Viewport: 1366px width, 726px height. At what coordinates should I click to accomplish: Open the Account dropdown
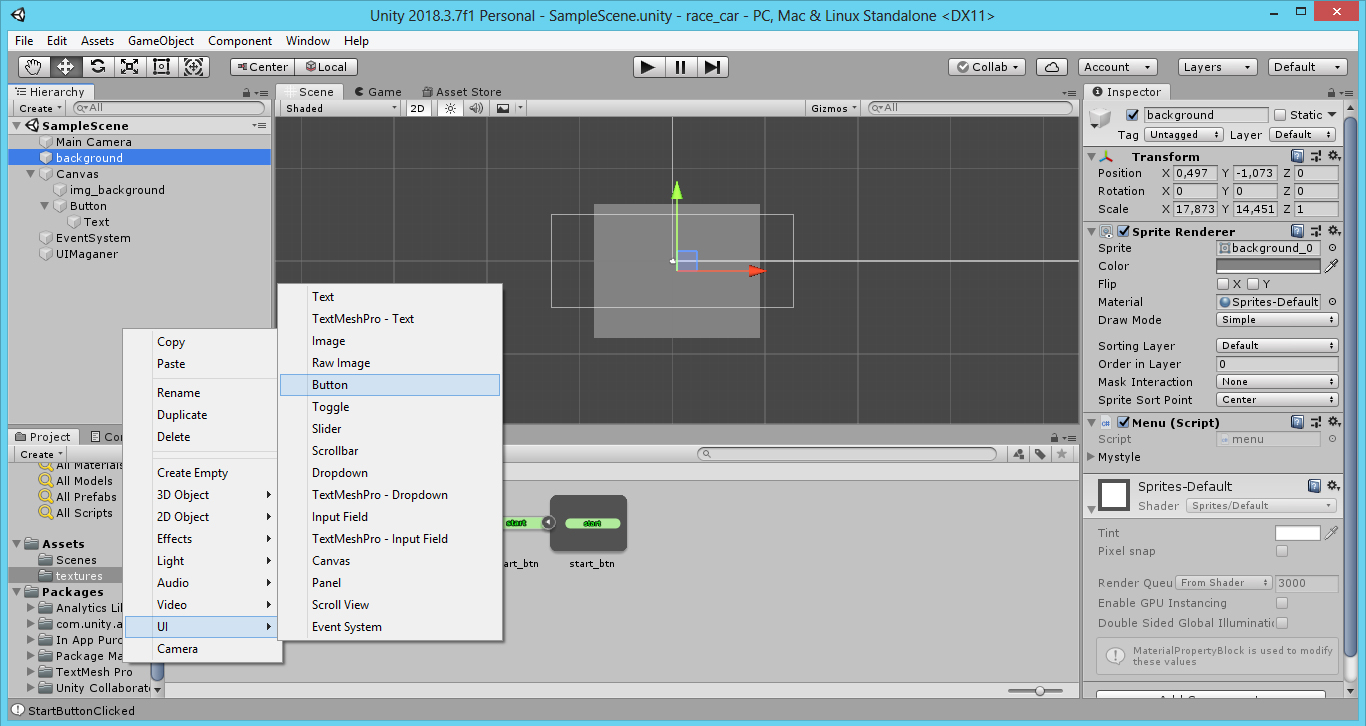pos(1117,67)
